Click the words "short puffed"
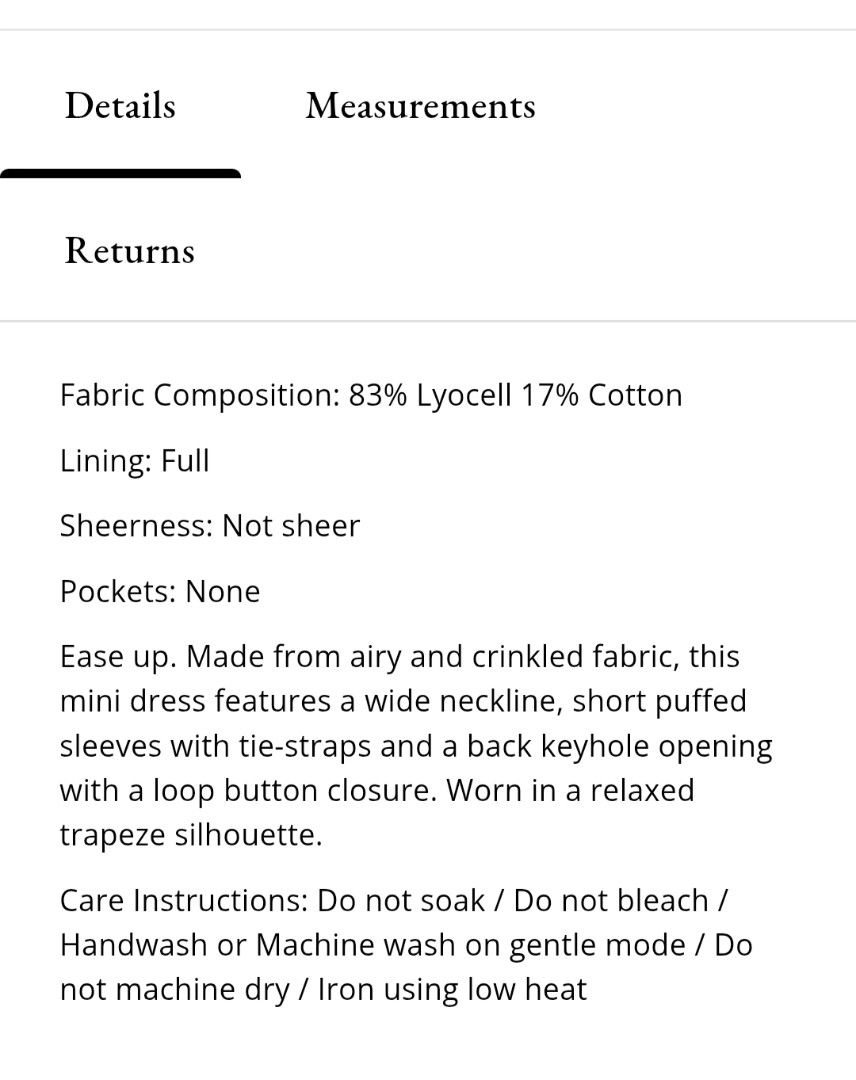 [x=660, y=701]
